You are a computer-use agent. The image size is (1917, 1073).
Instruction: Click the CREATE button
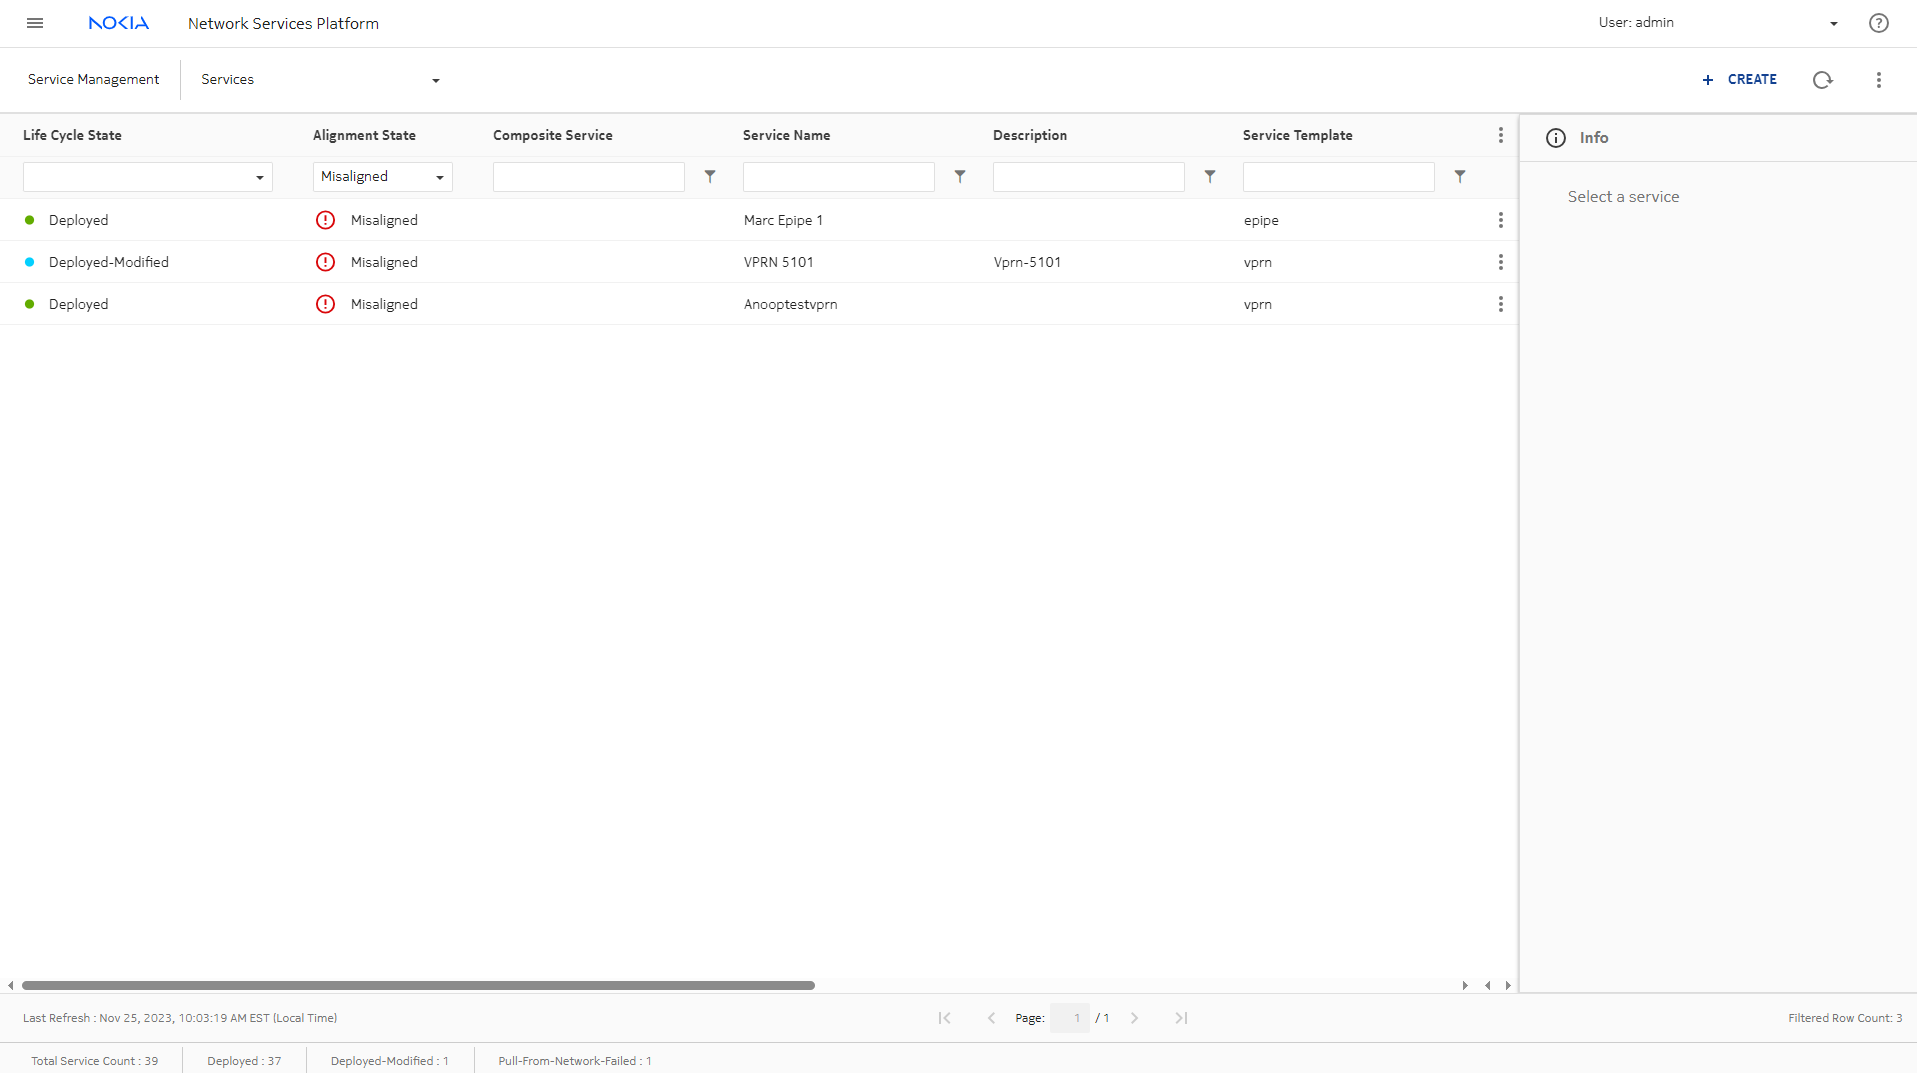[x=1740, y=80]
